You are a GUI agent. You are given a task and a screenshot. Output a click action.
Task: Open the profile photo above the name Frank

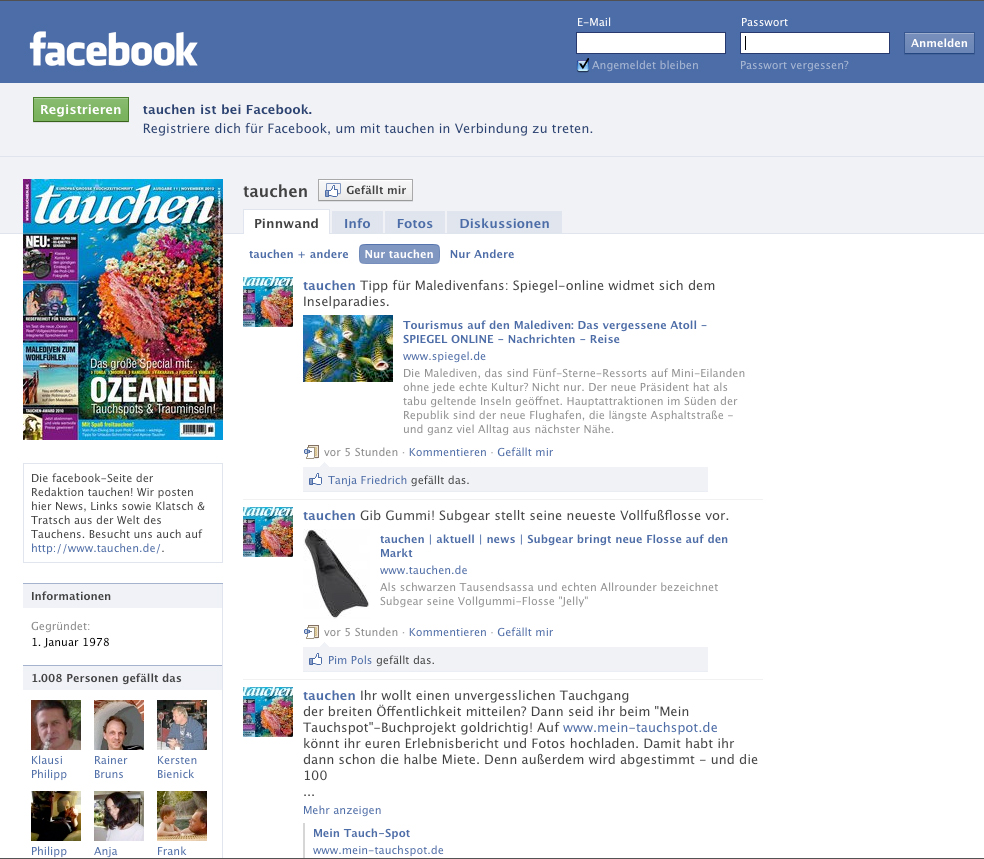pos(182,816)
